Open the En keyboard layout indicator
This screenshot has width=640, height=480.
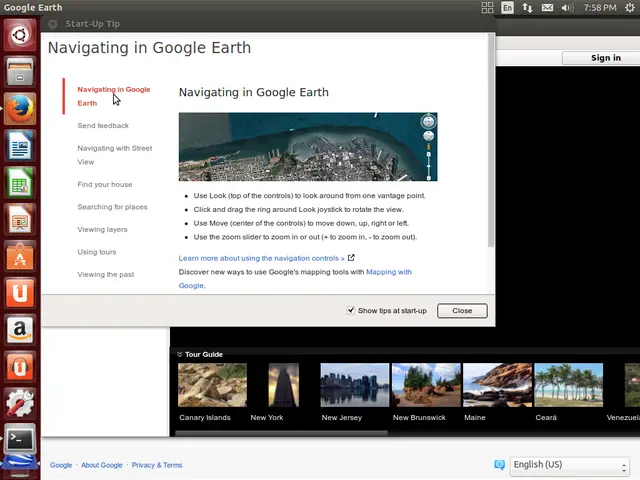coord(507,7)
